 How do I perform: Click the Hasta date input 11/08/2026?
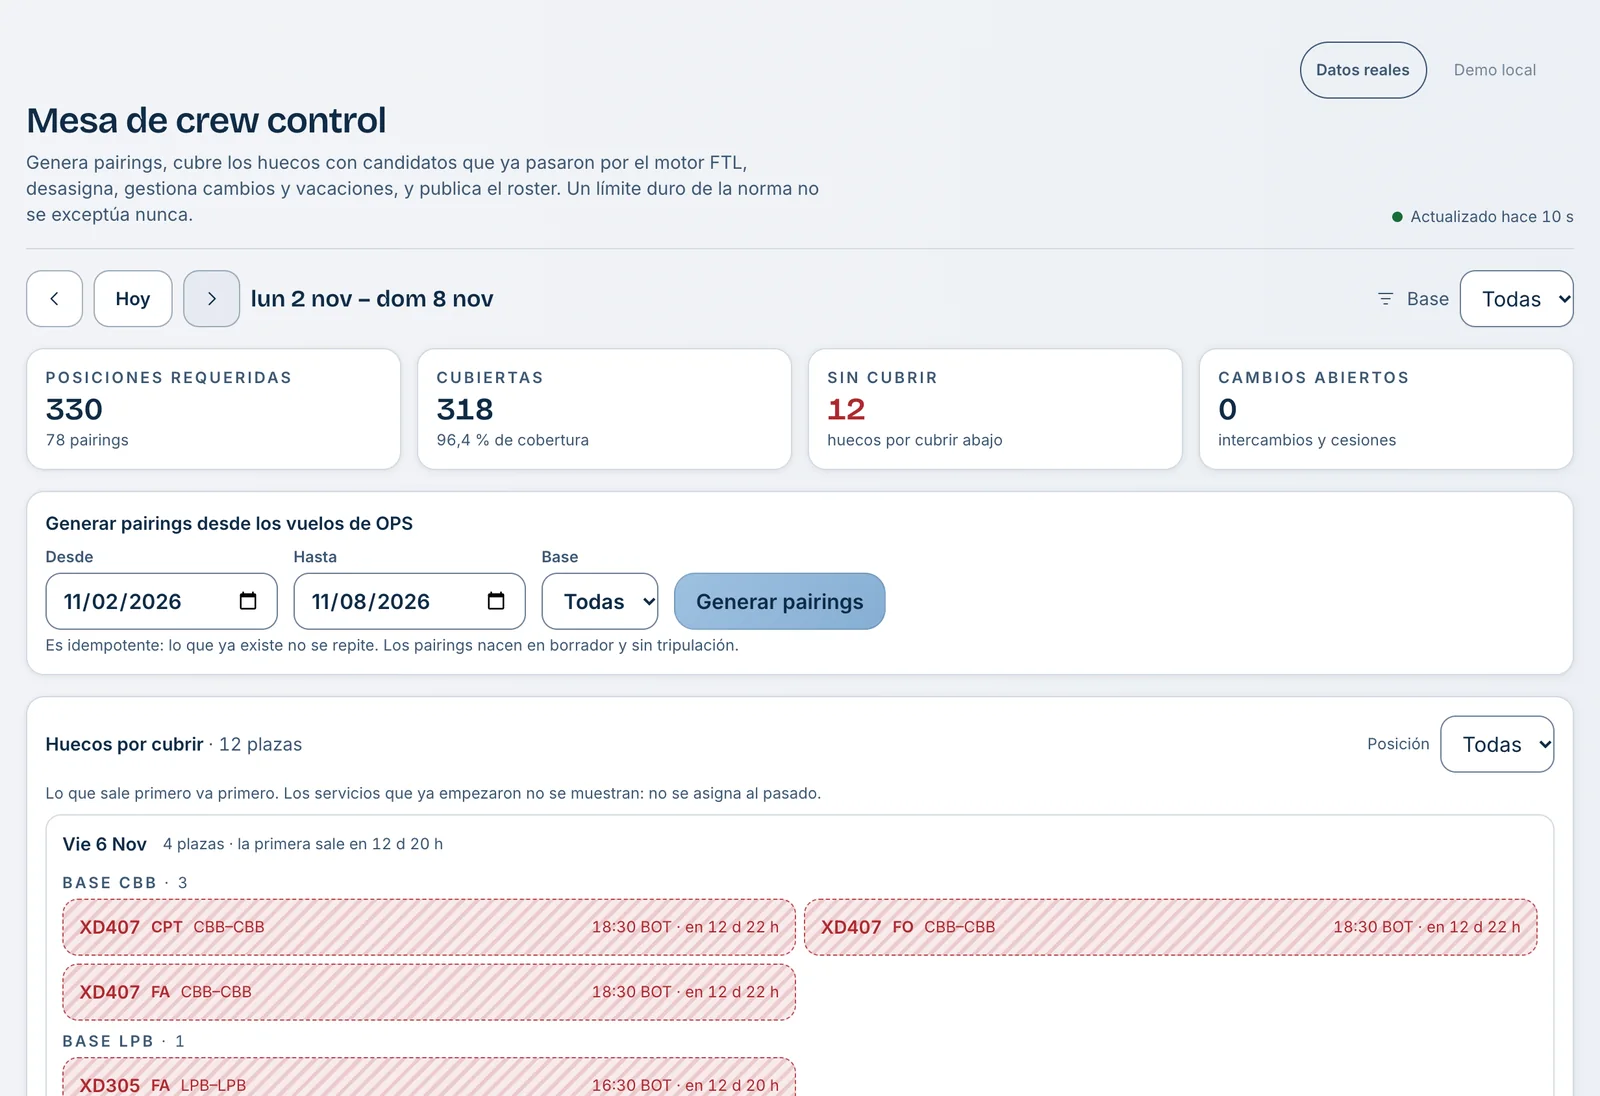coord(409,601)
